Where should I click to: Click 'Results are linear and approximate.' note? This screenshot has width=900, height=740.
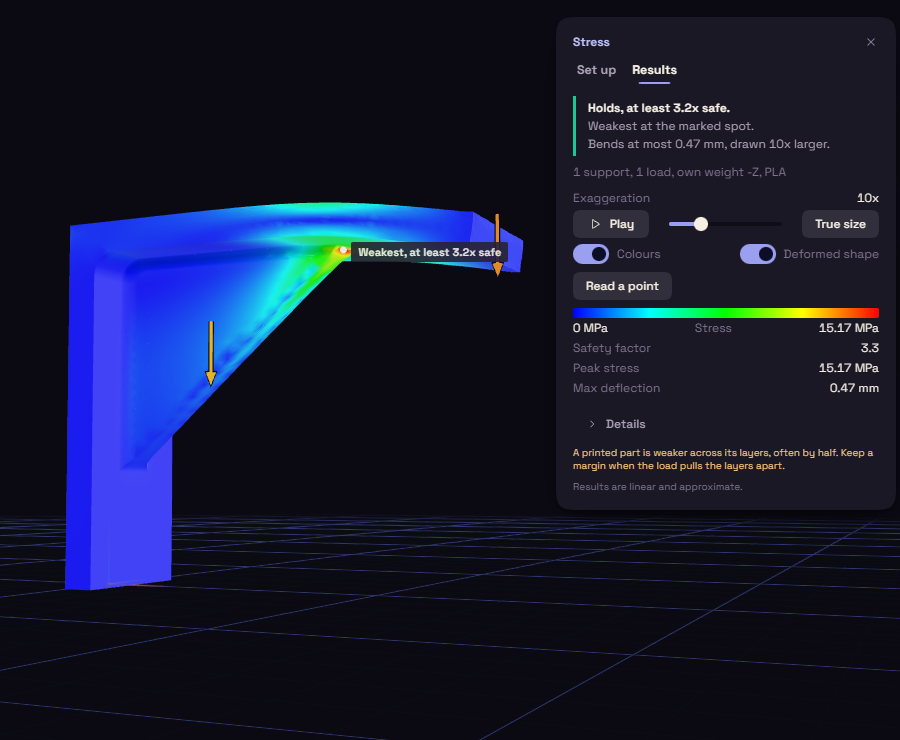(658, 487)
